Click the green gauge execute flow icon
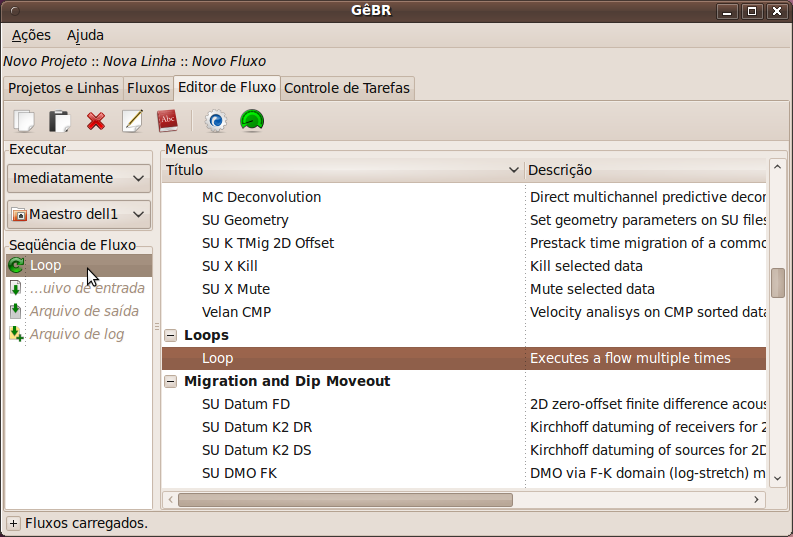793x537 pixels. pyautogui.click(x=252, y=121)
